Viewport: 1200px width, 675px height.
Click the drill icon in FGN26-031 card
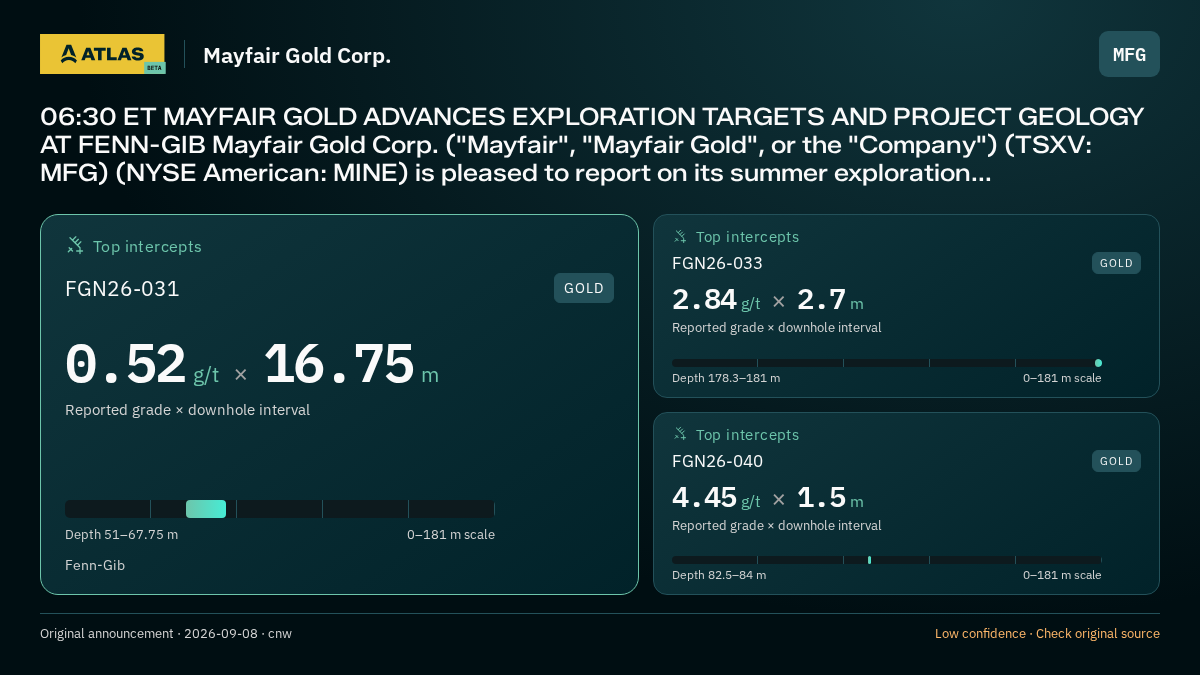click(75, 246)
